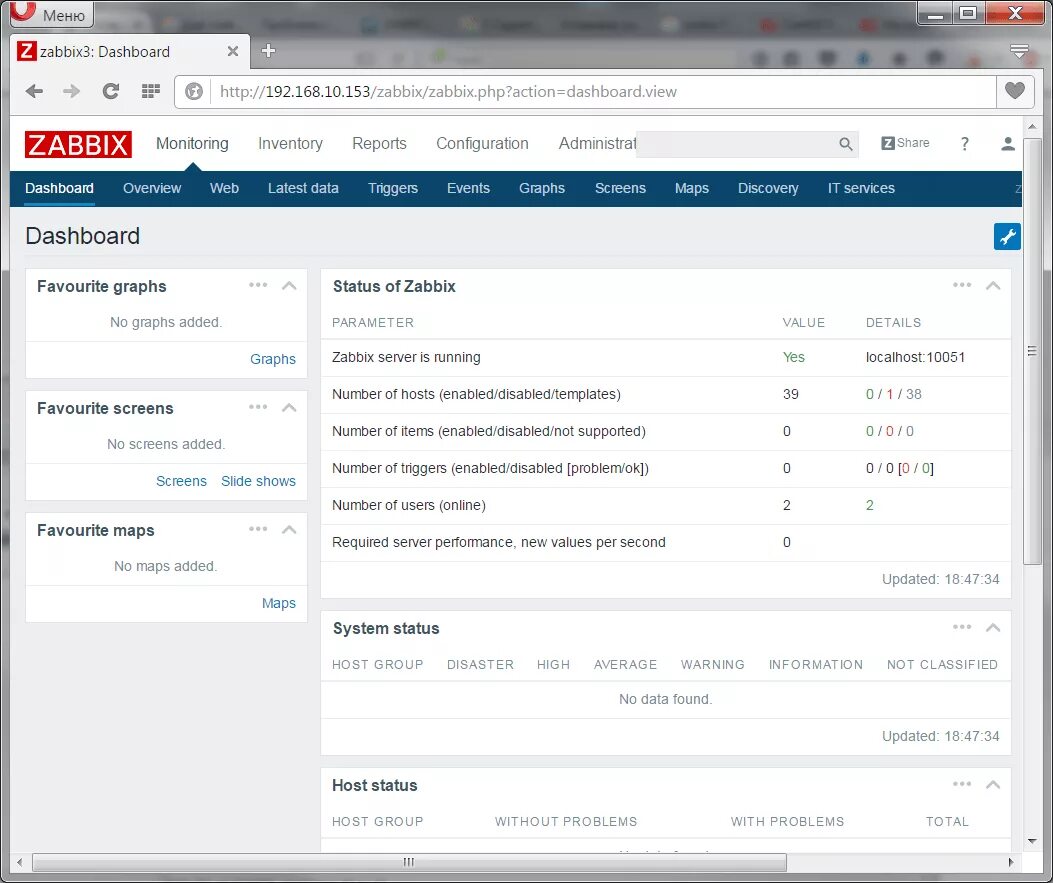Click the vertical scrollbar down arrow
The image size is (1053, 883).
[x=1032, y=841]
